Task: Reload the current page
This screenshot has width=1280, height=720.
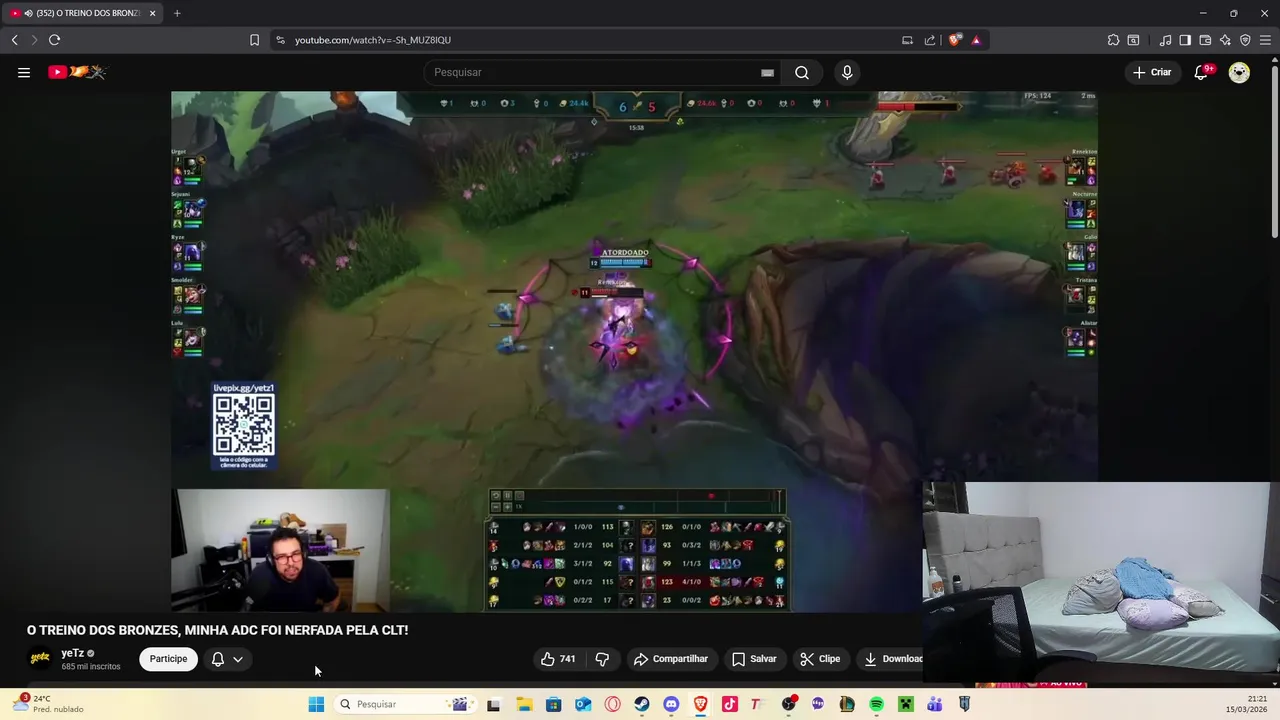Action: (54, 40)
